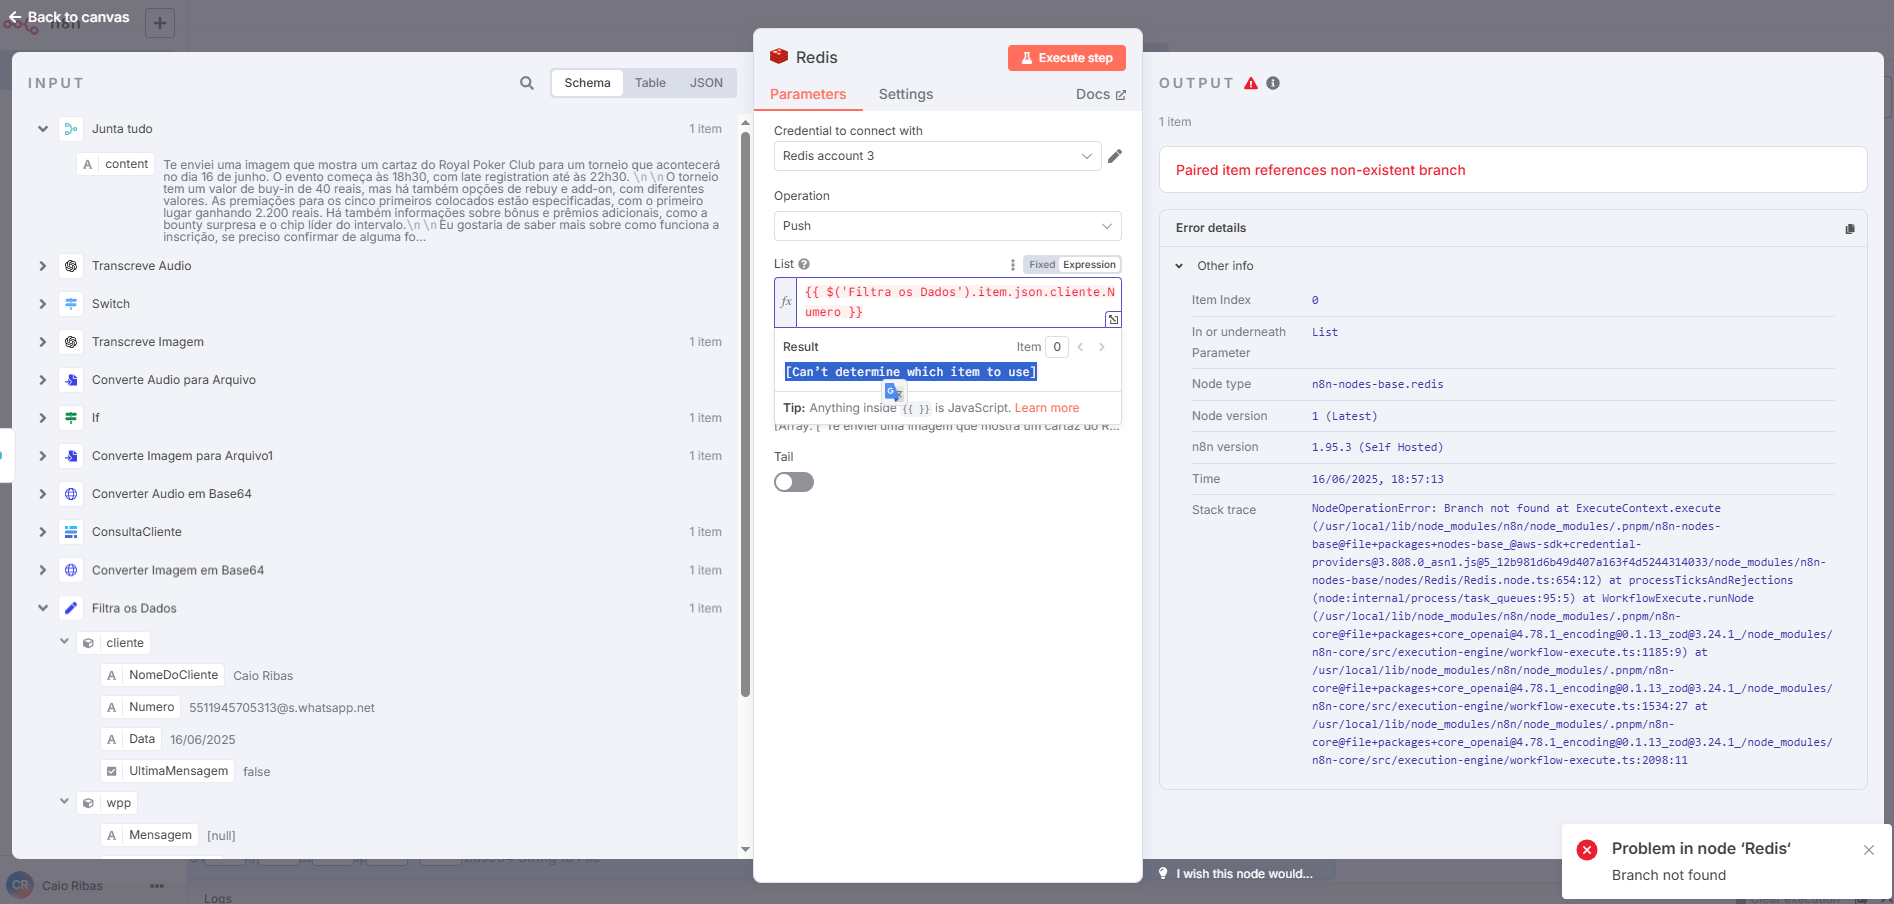Select the Numero field pill
1894x904 pixels.
[141, 707]
